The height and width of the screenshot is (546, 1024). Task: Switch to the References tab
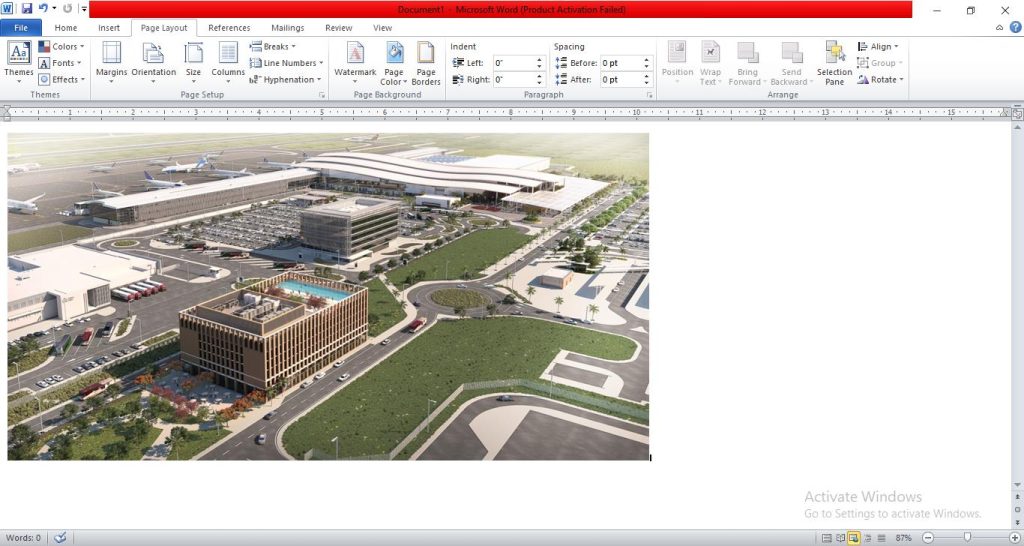tap(229, 27)
